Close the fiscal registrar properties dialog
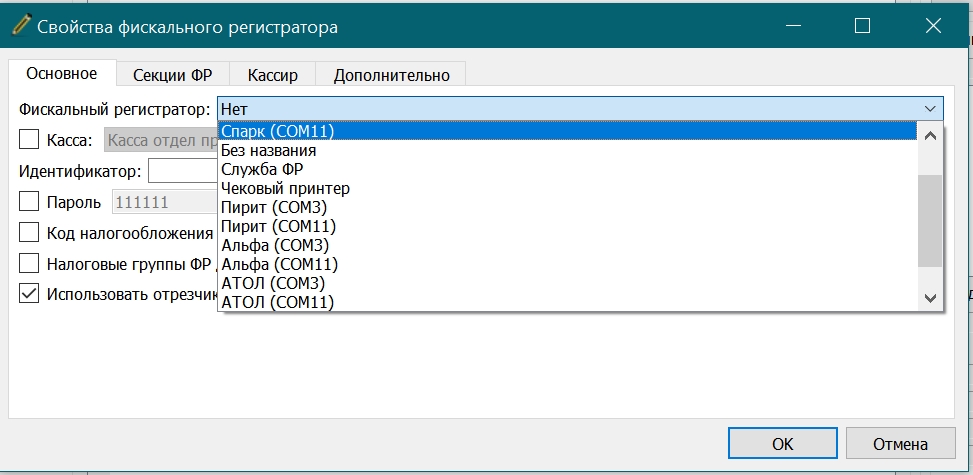973x475 pixels. point(933,25)
